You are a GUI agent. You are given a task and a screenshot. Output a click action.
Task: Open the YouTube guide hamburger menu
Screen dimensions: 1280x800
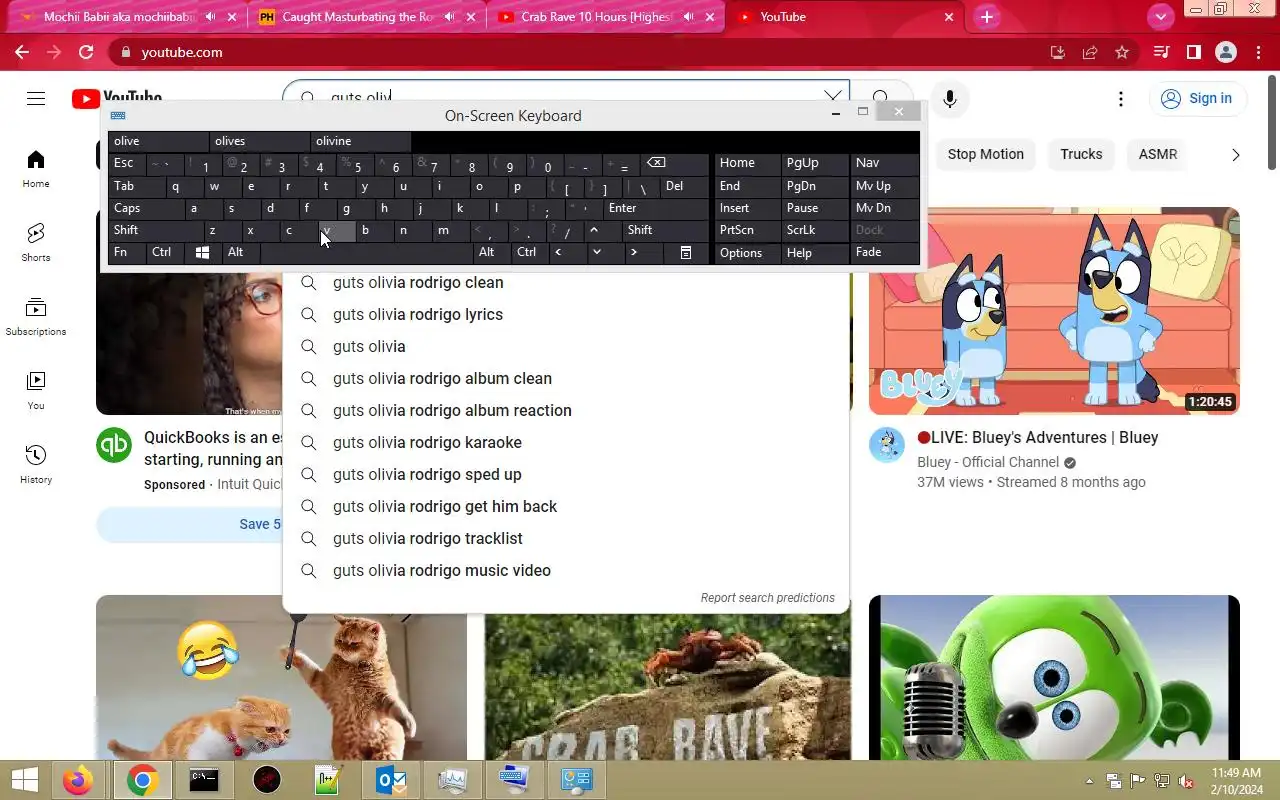[x=36, y=98]
